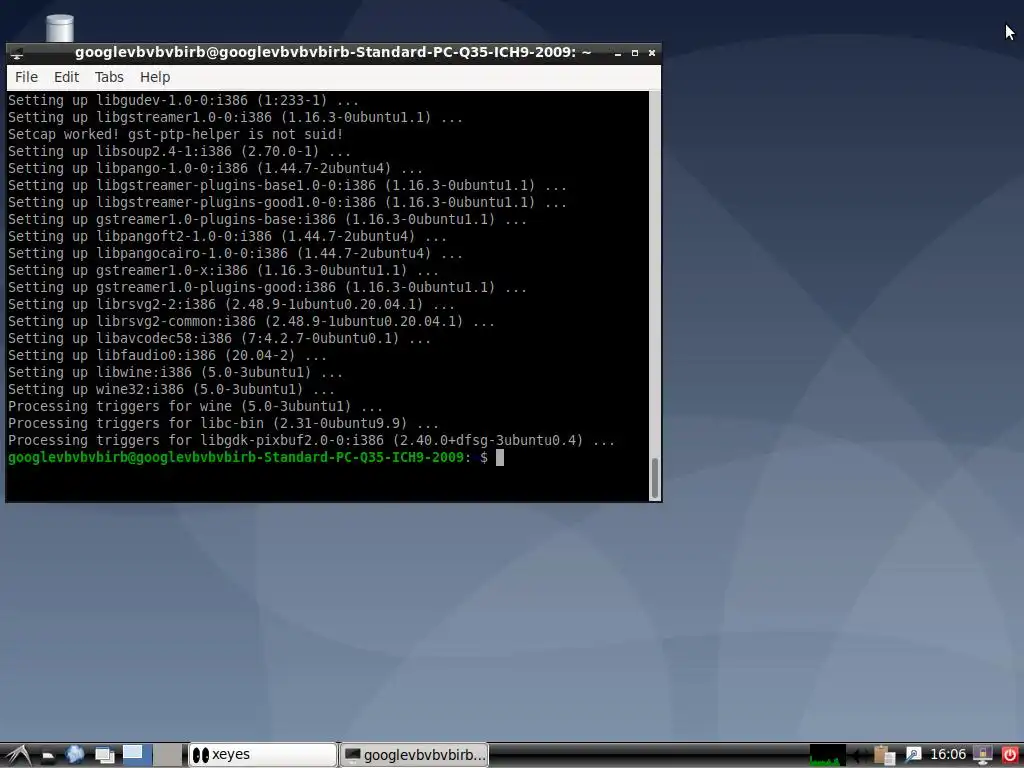
Task: Click the 'Setcap worked!' output line
Action: [175, 135]
